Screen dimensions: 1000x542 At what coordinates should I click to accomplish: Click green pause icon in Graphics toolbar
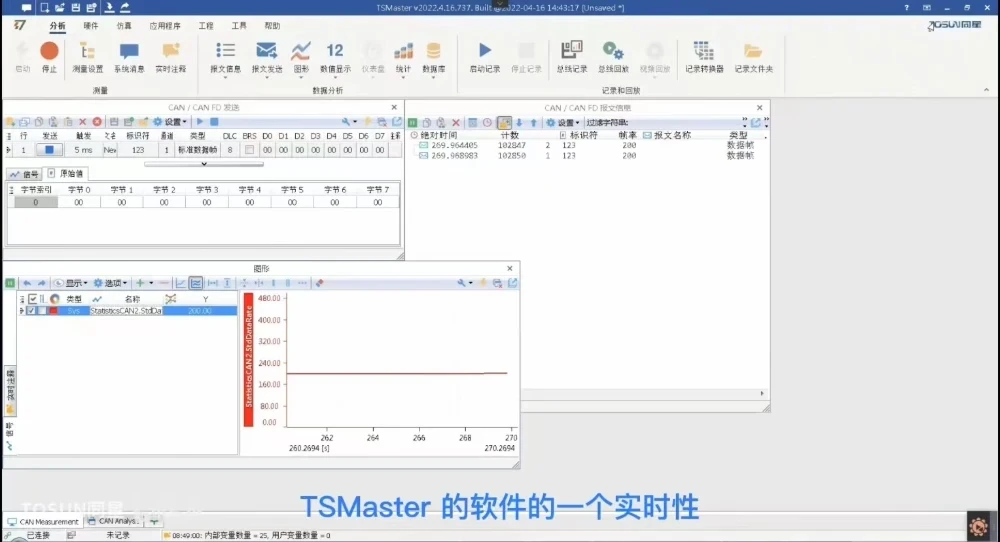[10, 283]
